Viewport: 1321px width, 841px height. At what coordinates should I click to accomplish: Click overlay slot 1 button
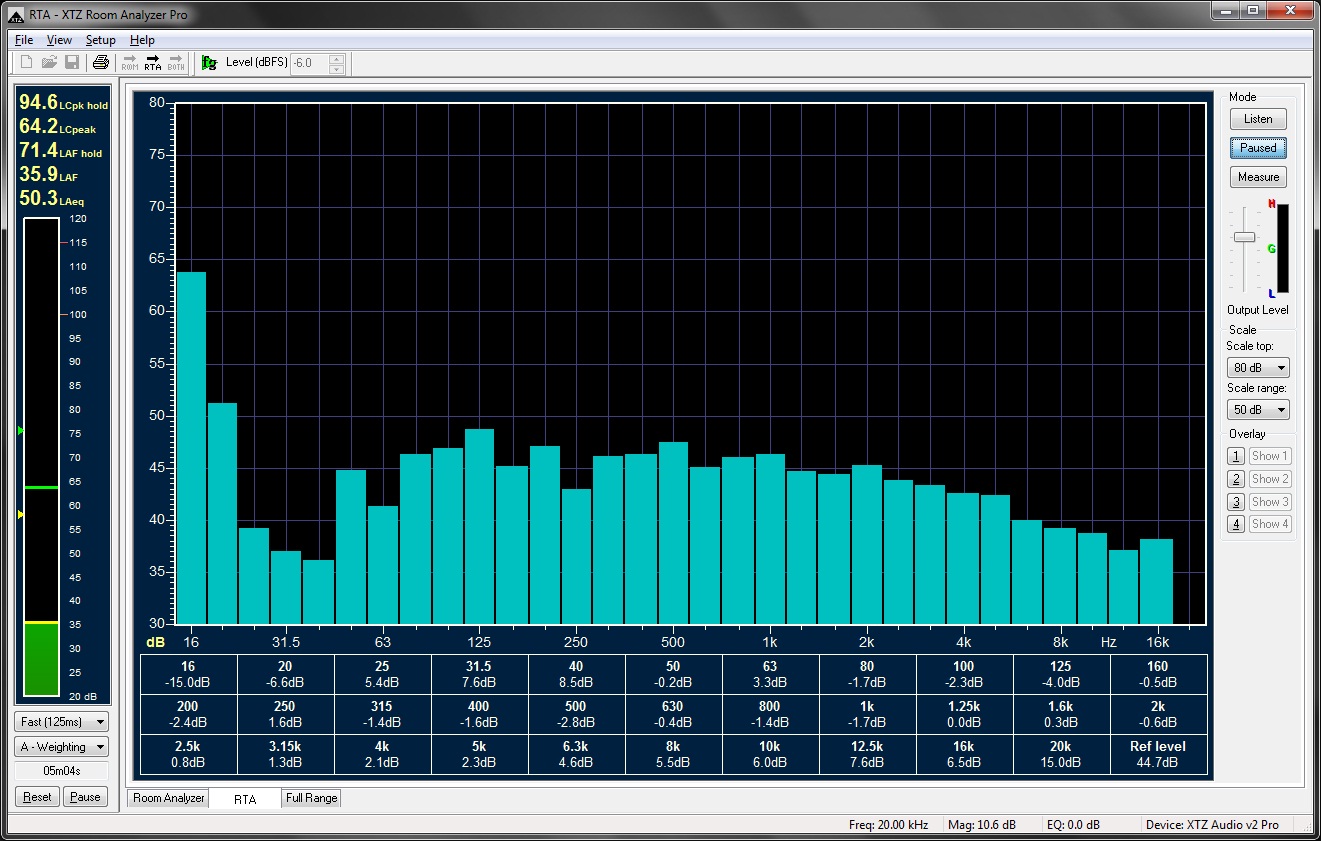click(x=1236, y=456)
